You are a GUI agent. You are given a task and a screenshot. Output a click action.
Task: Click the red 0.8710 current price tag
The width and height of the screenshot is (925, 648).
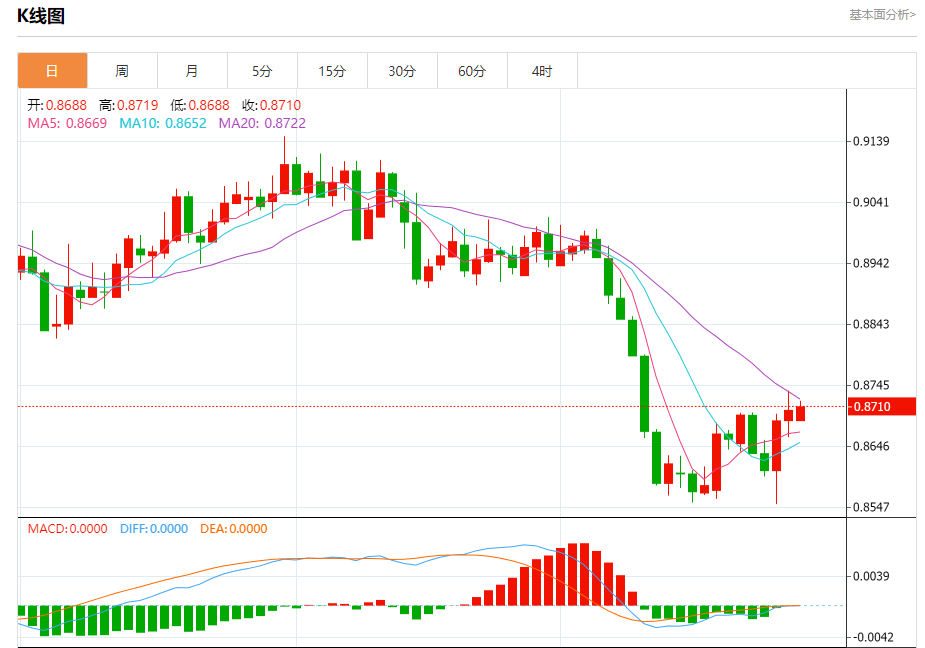pyautogui.click(x=881, y=407)
